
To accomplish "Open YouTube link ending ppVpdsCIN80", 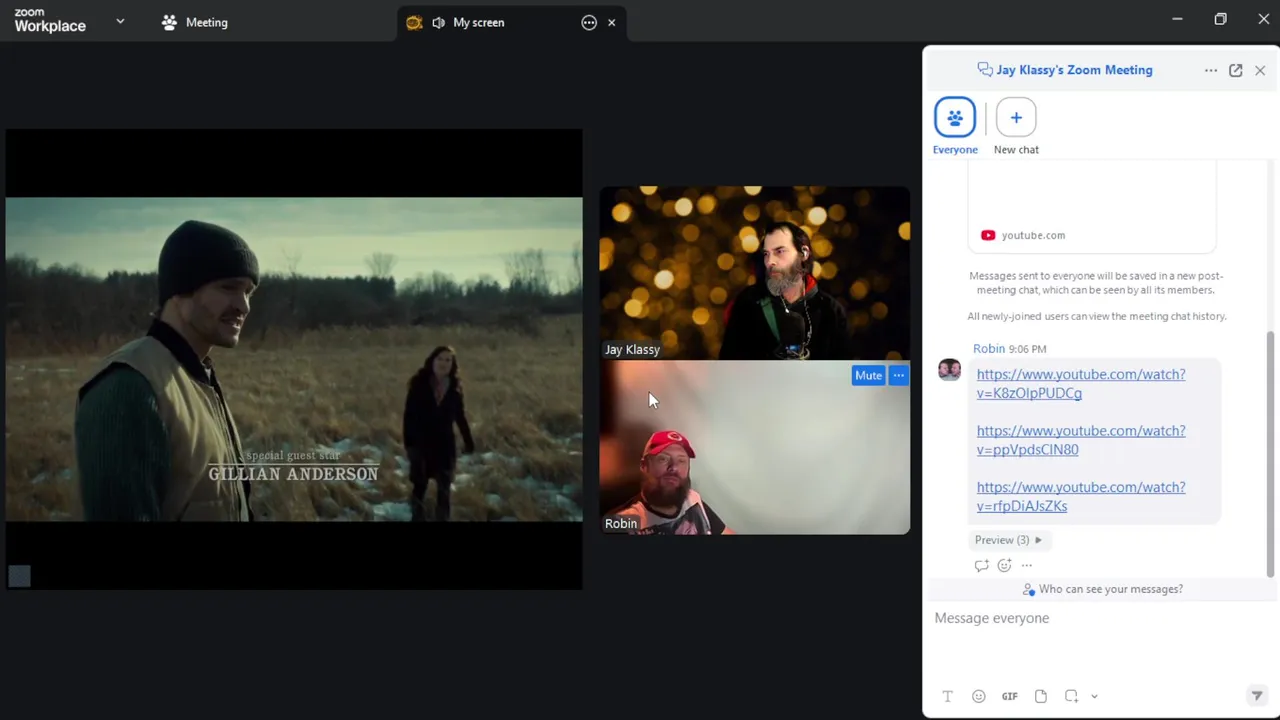I will tap(1081, 440).
